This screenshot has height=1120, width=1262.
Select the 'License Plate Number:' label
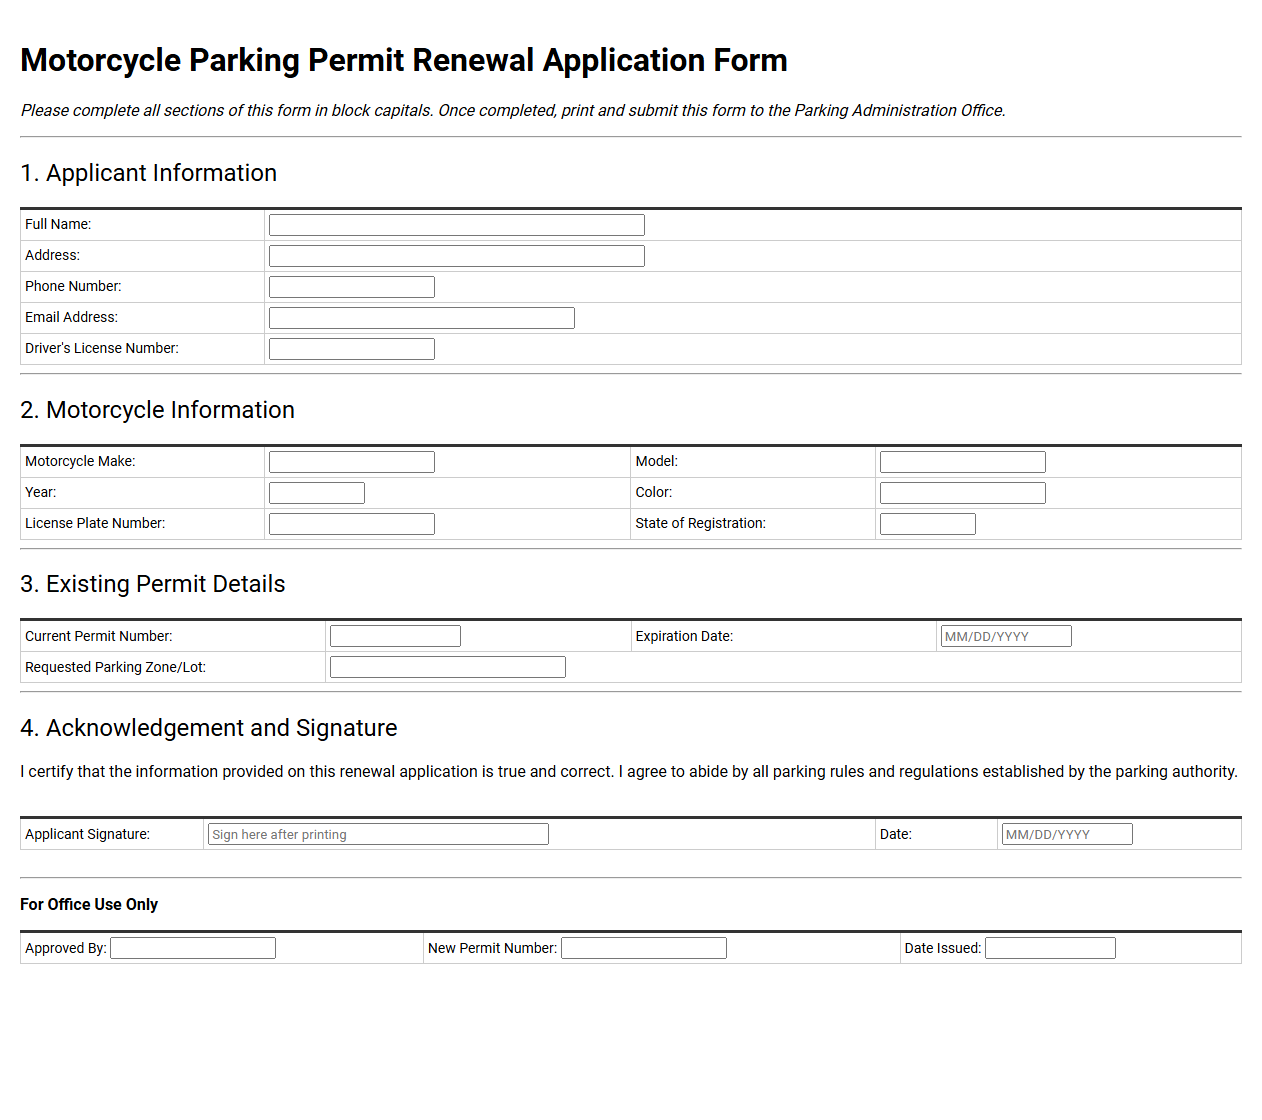pyautogui.click(x=95, y=523)
